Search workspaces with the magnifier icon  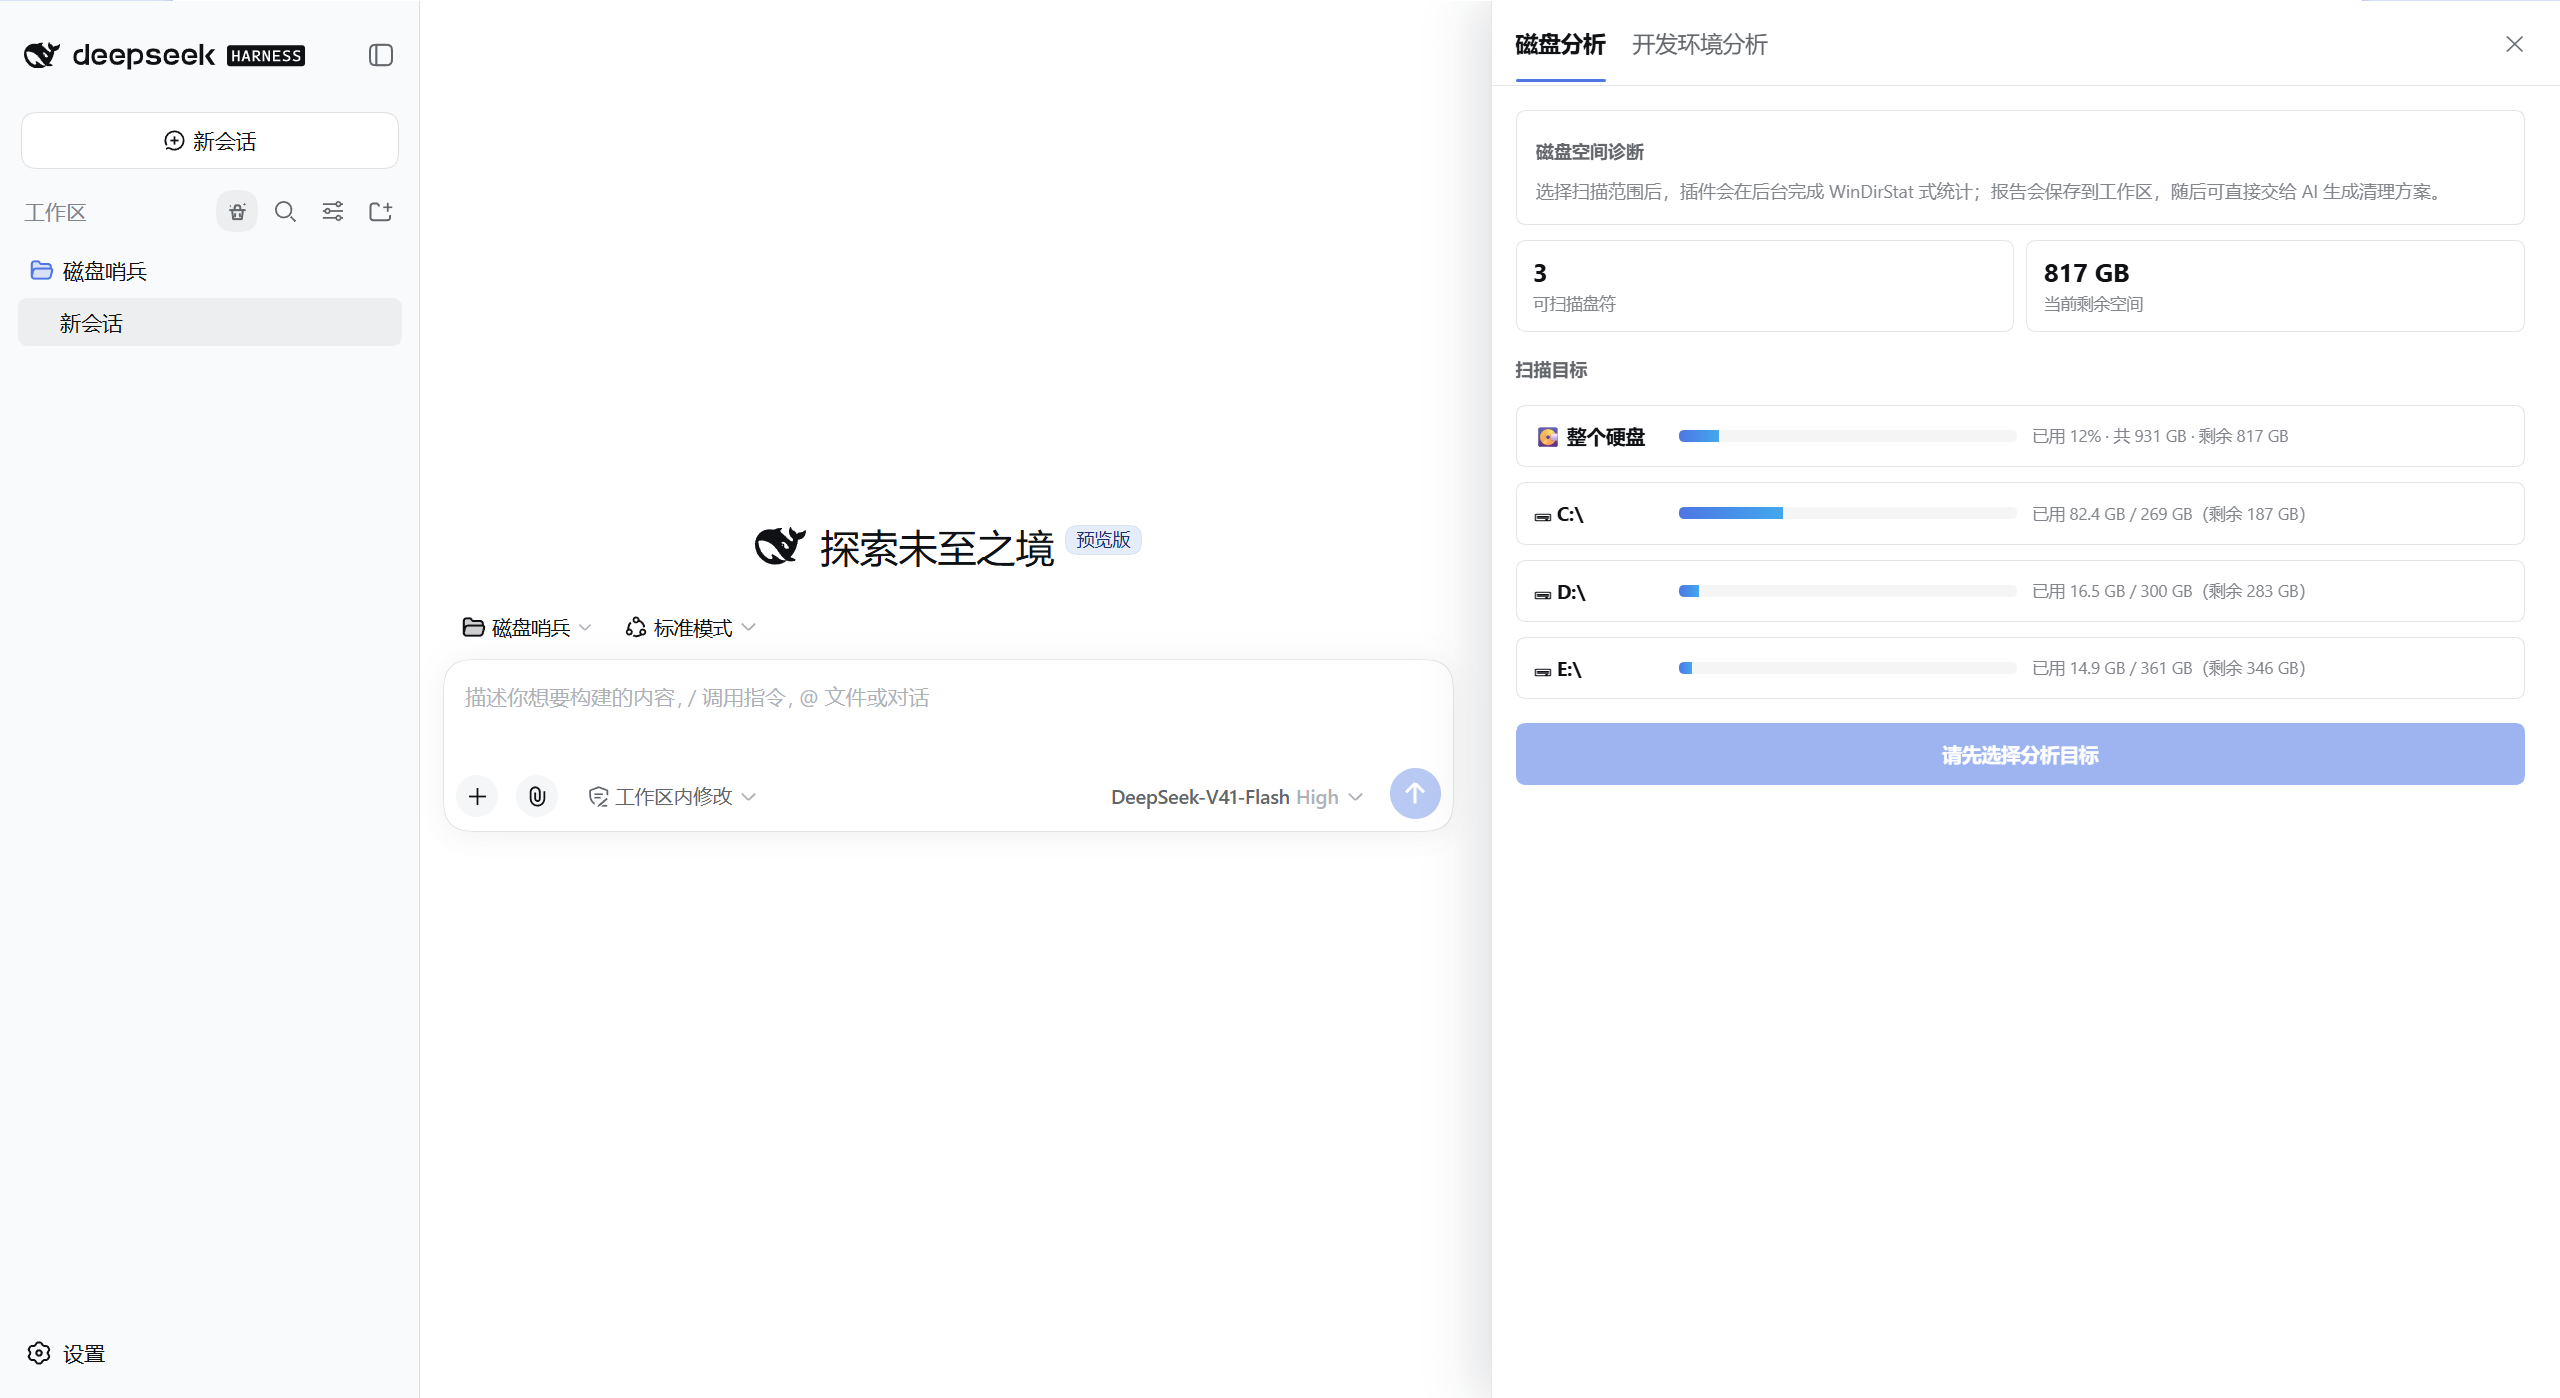[x=285, y=211]
